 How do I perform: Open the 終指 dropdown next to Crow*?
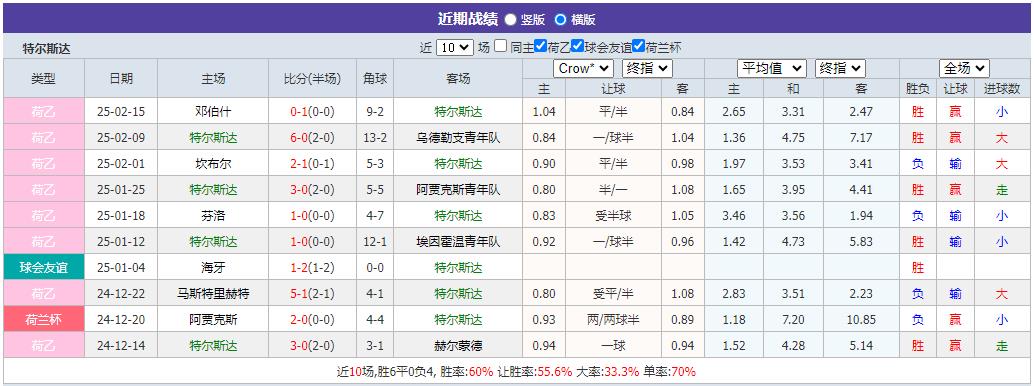(647, 69)
